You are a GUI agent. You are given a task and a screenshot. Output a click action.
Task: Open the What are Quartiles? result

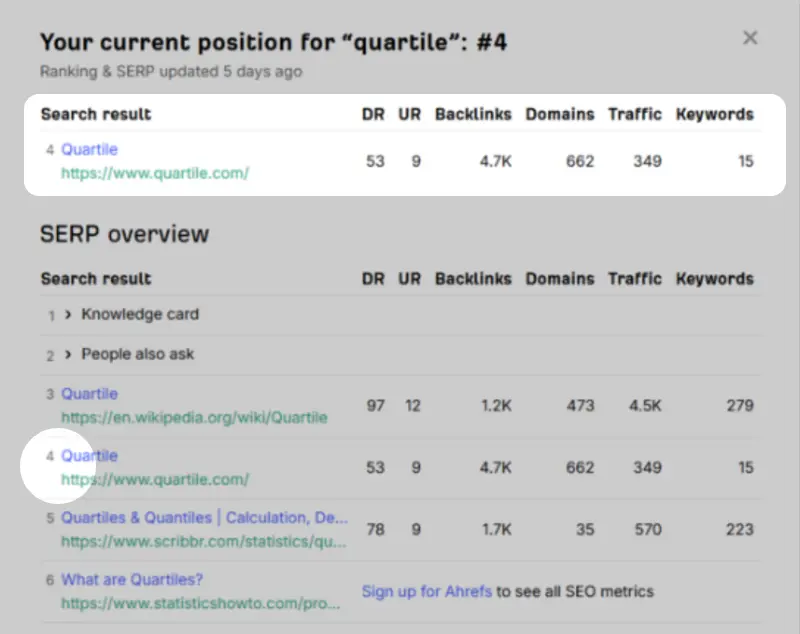132,580
